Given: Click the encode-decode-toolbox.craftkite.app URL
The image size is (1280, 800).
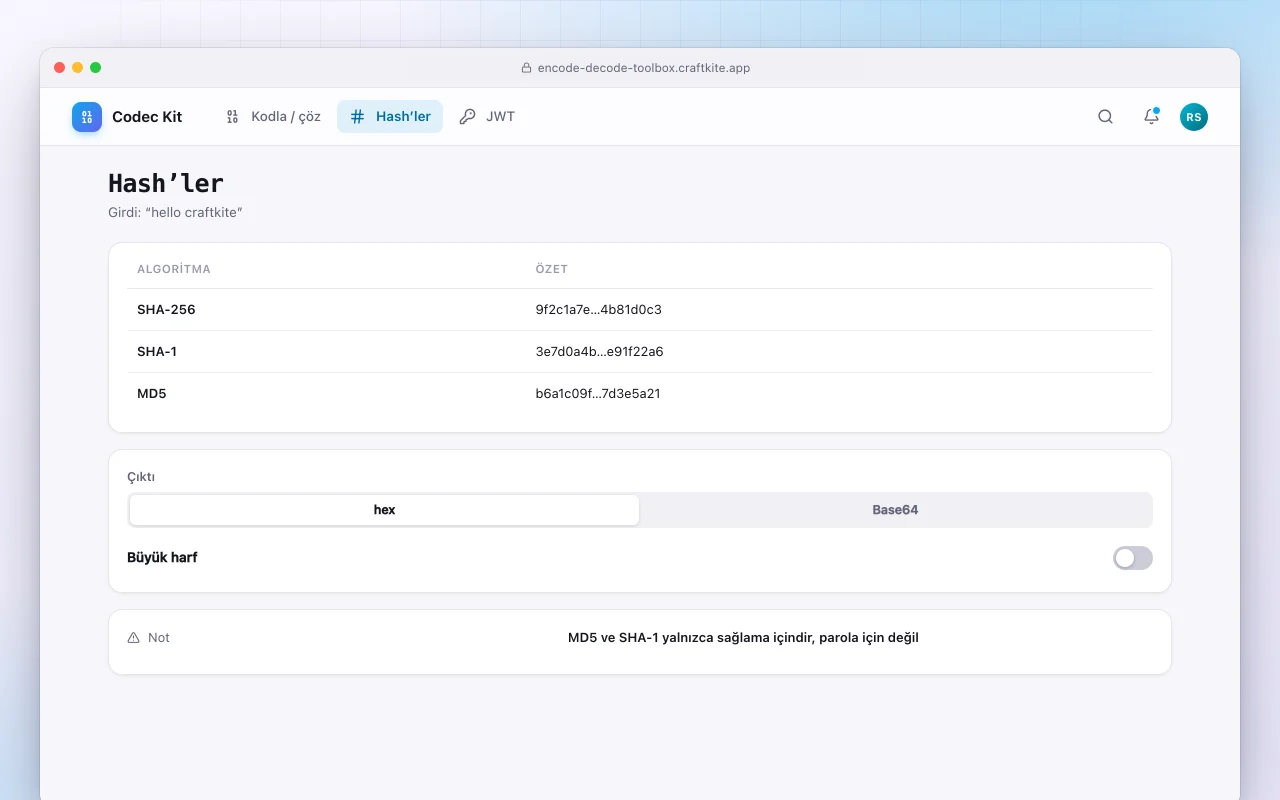Looking at the screenshot, I should [x=644, y=68].
